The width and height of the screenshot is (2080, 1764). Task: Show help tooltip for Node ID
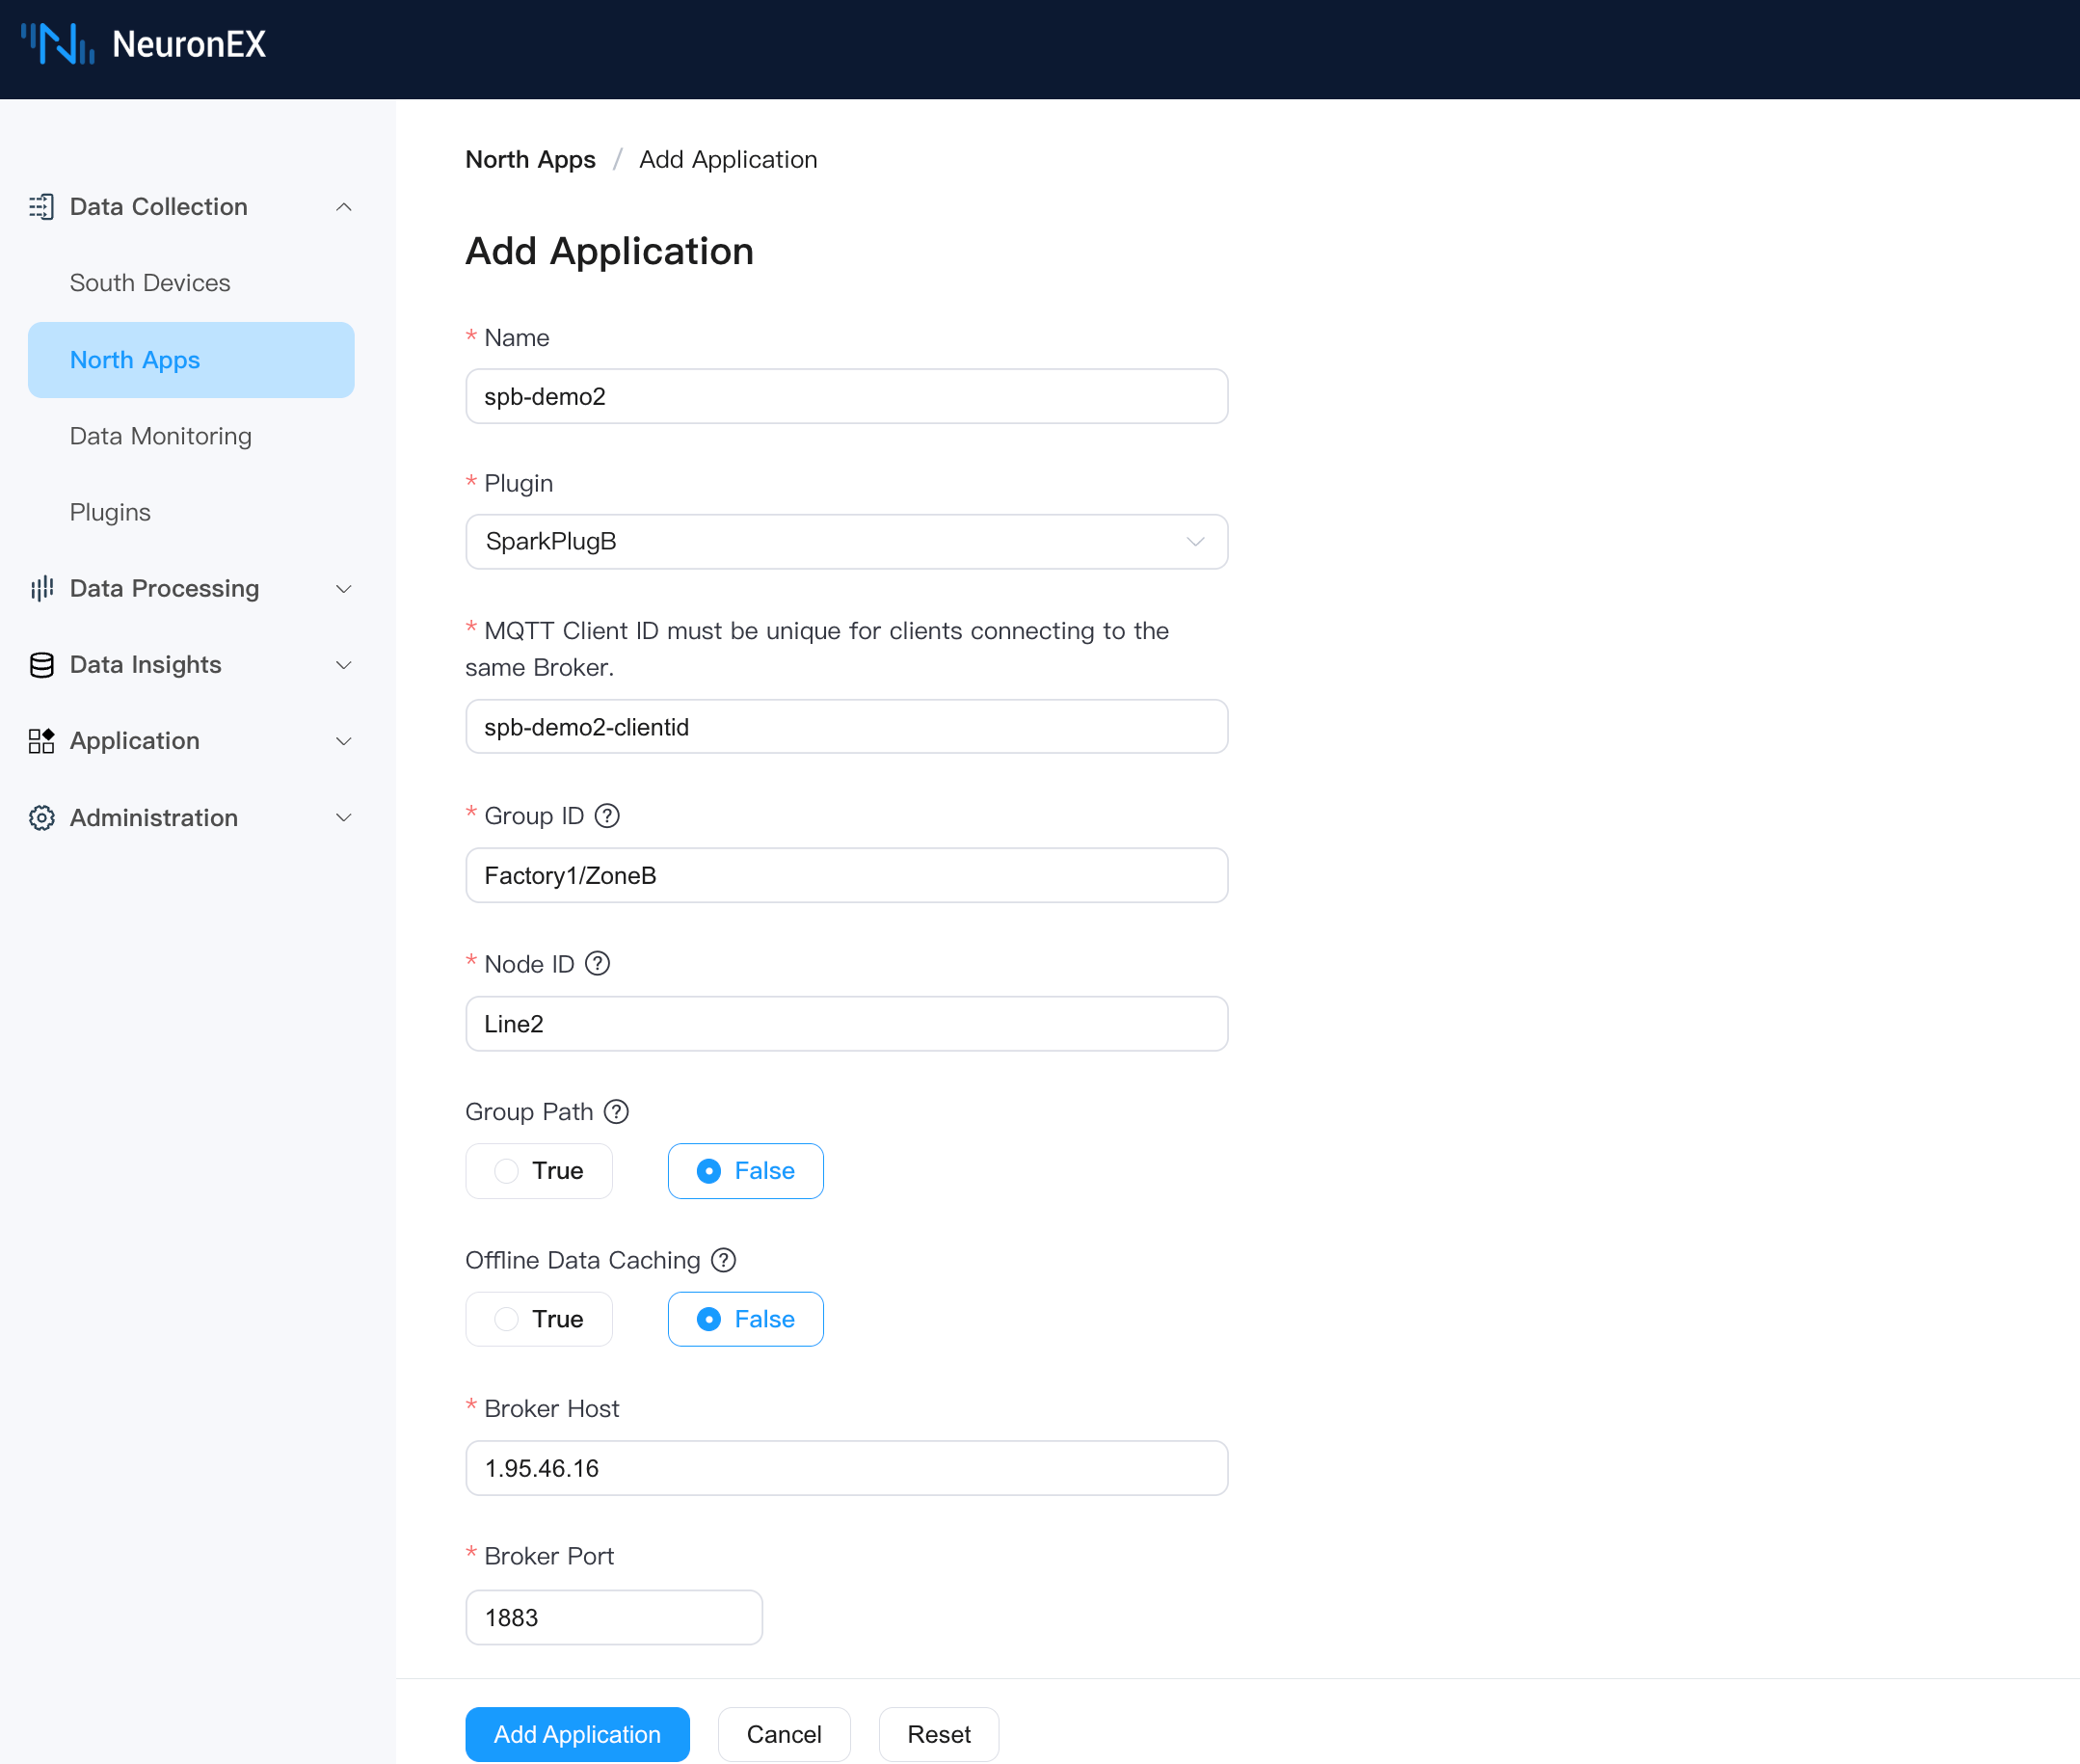(x=597, y=964)
